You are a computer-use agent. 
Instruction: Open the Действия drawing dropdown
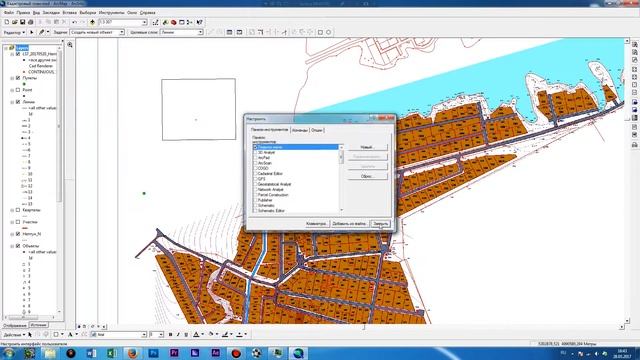[14, 335]
